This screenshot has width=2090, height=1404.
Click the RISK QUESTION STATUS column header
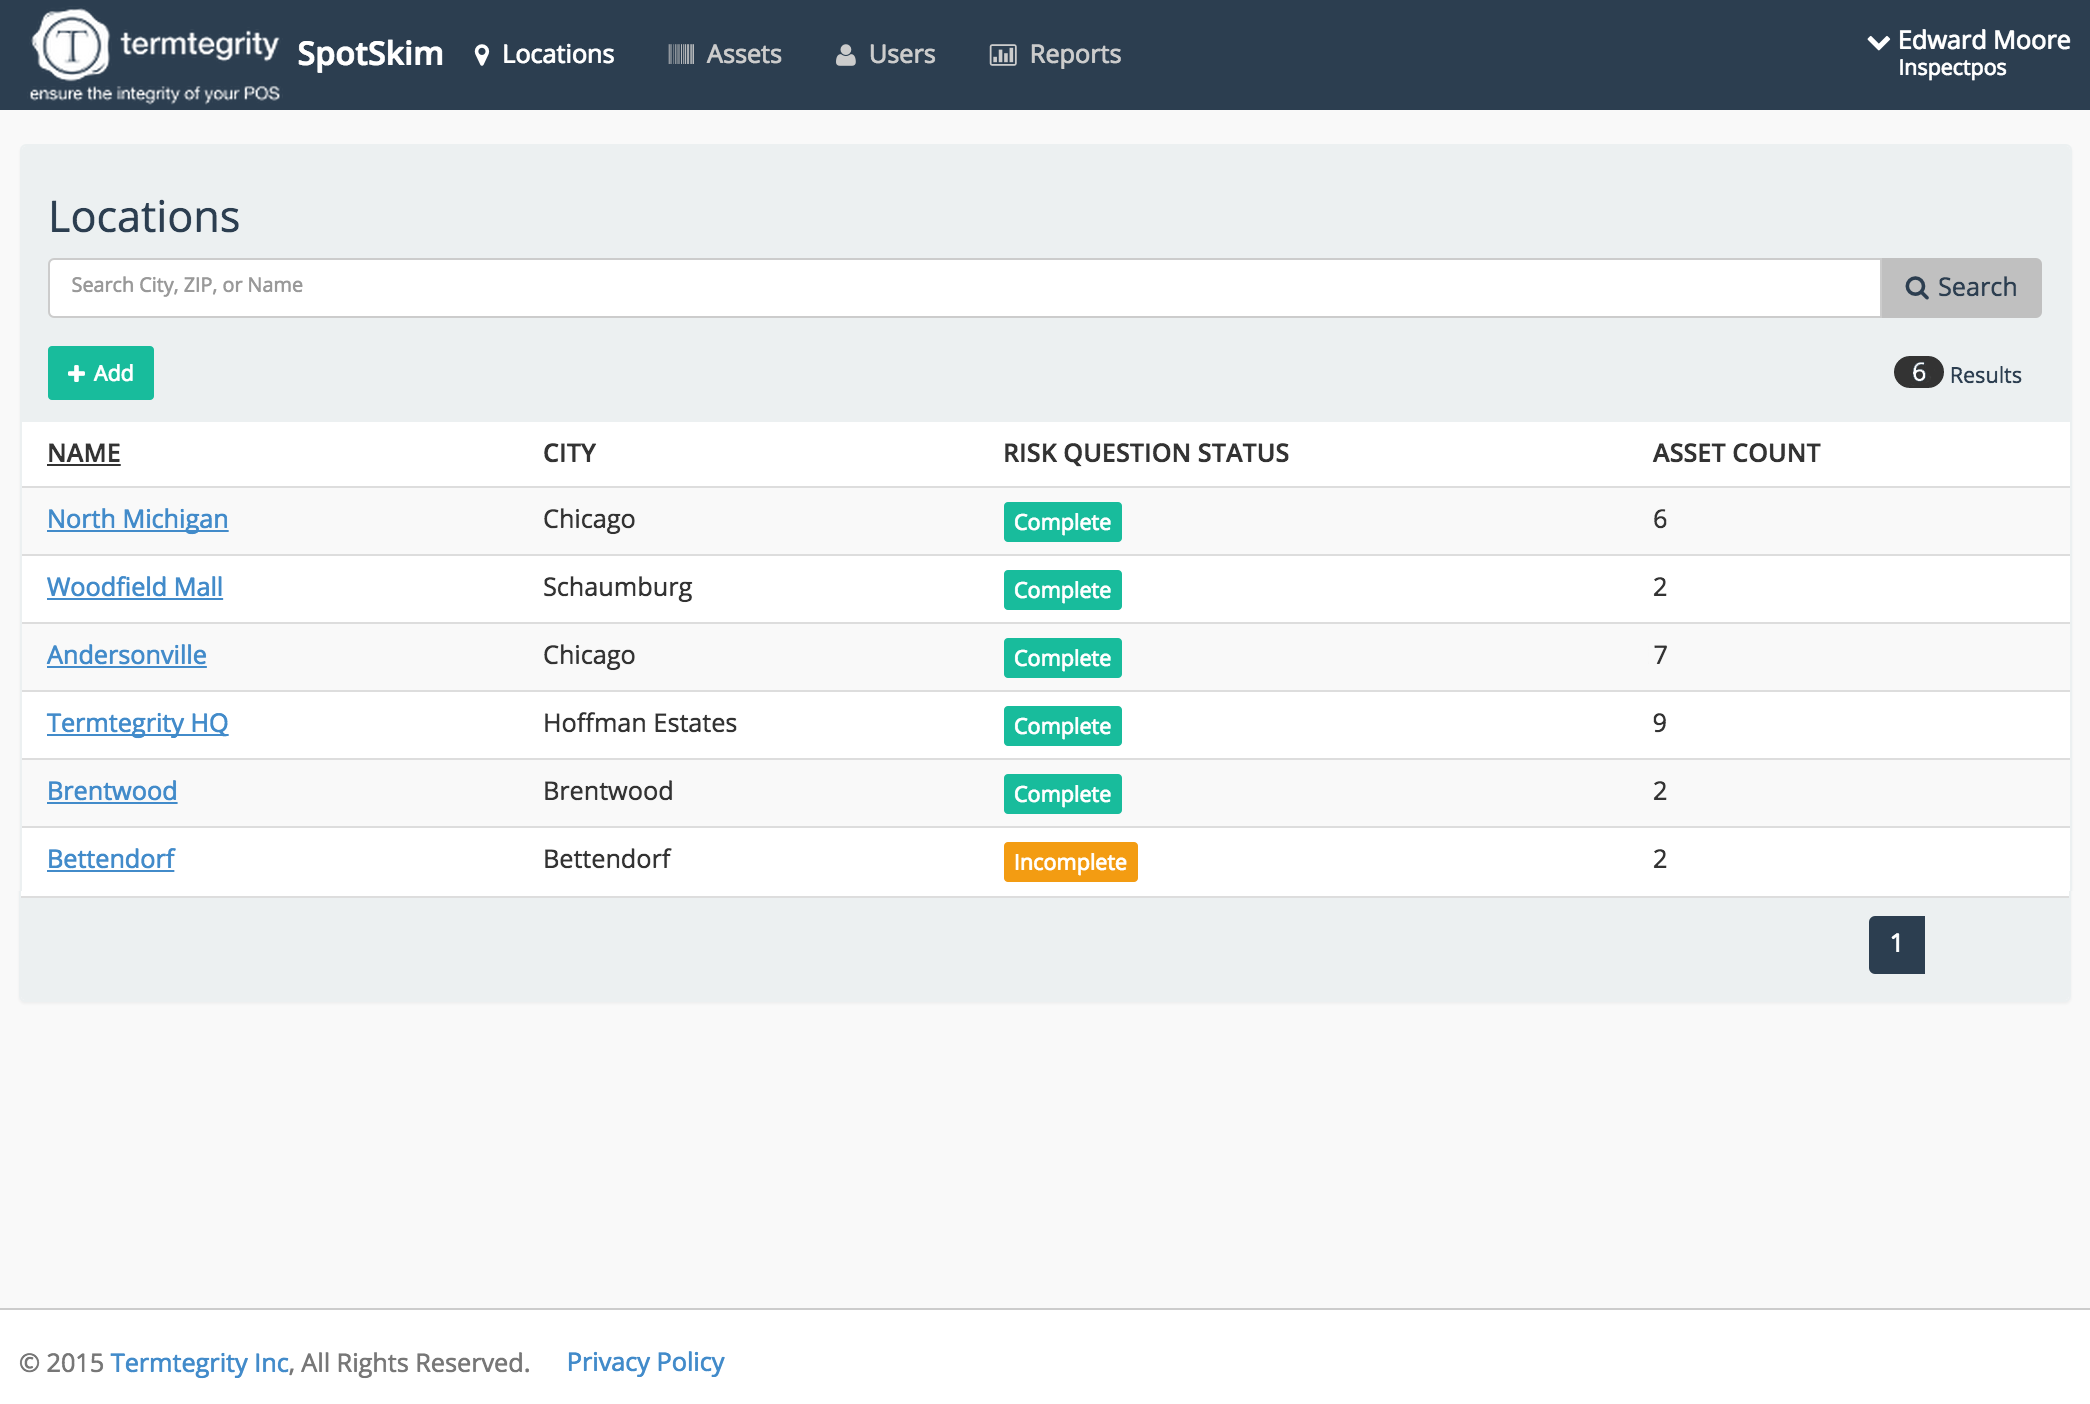coord(1146,453)
